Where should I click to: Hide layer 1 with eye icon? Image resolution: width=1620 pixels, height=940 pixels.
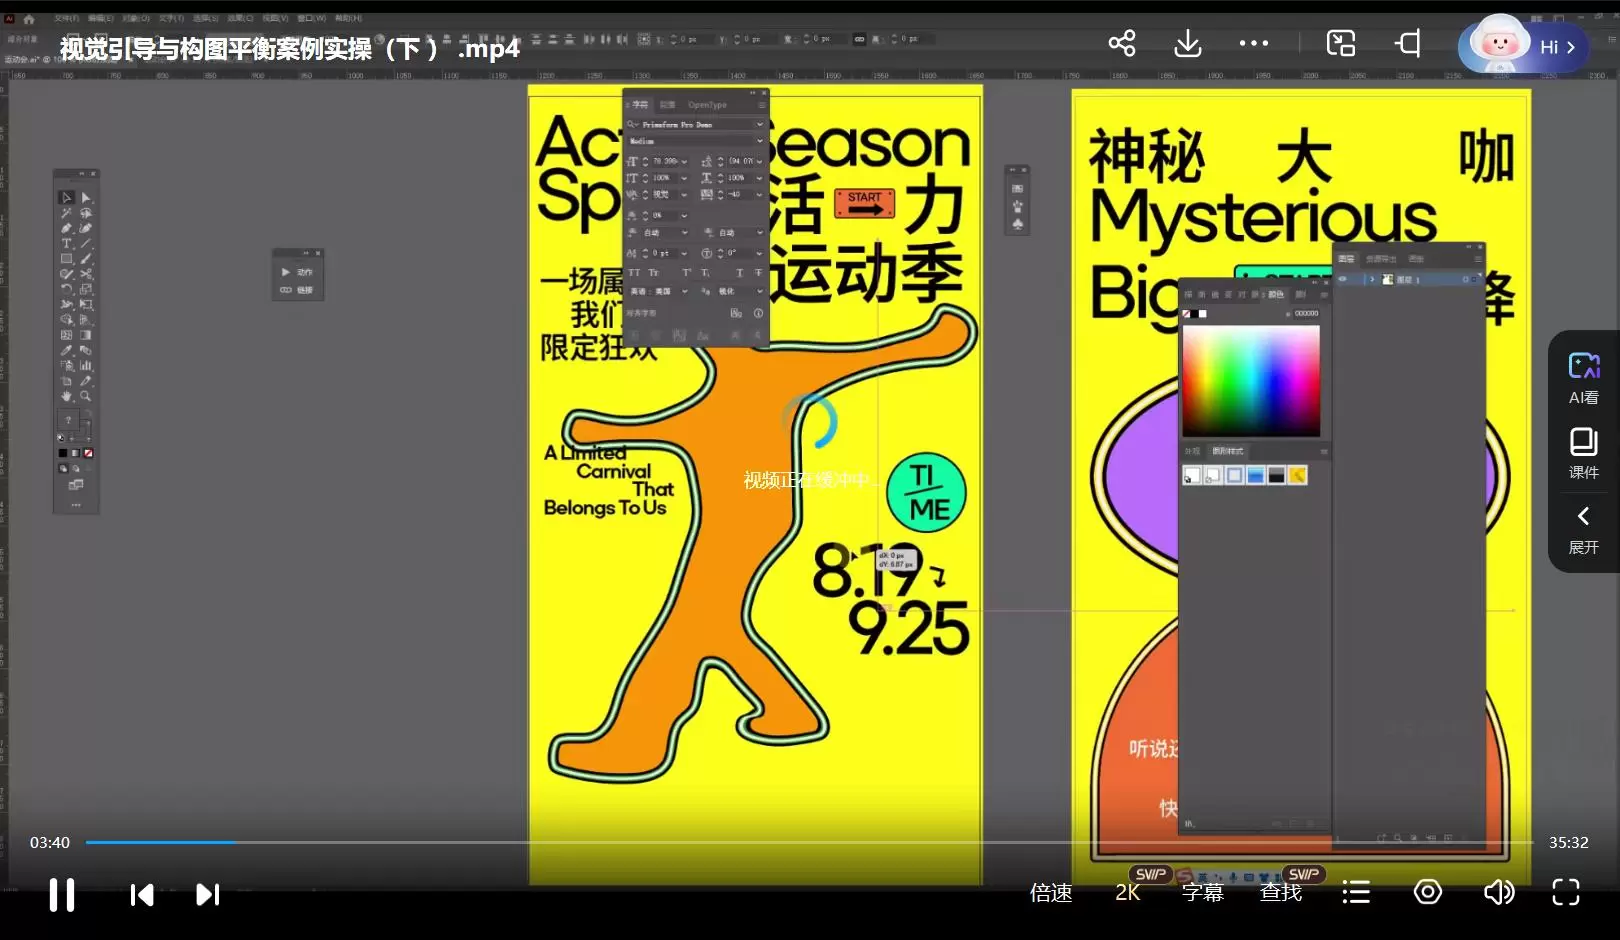point(1343,279)
